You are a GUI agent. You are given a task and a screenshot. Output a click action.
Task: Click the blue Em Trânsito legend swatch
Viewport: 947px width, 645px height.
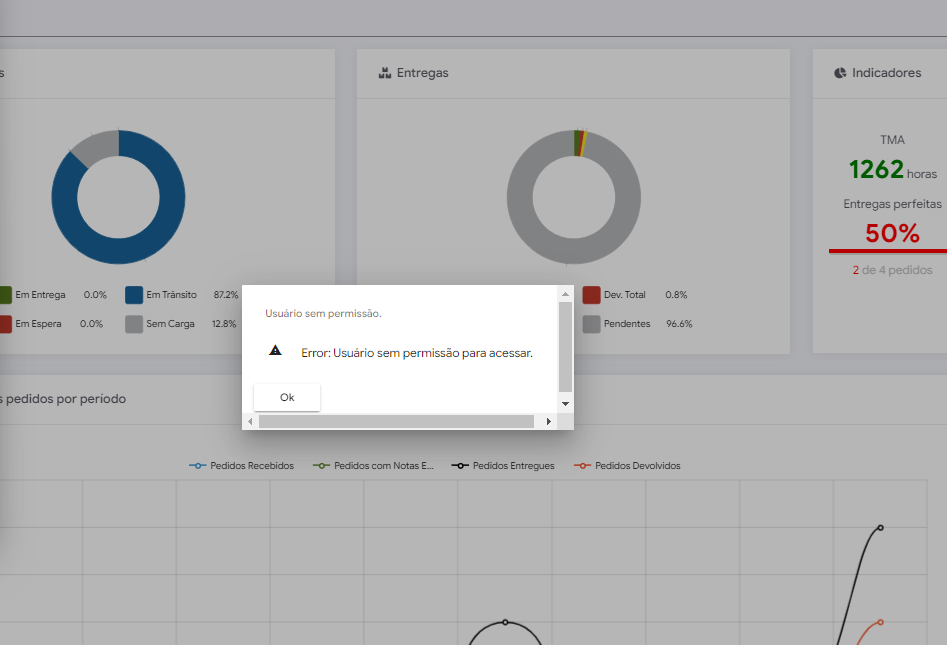click(x=134, y=295)
